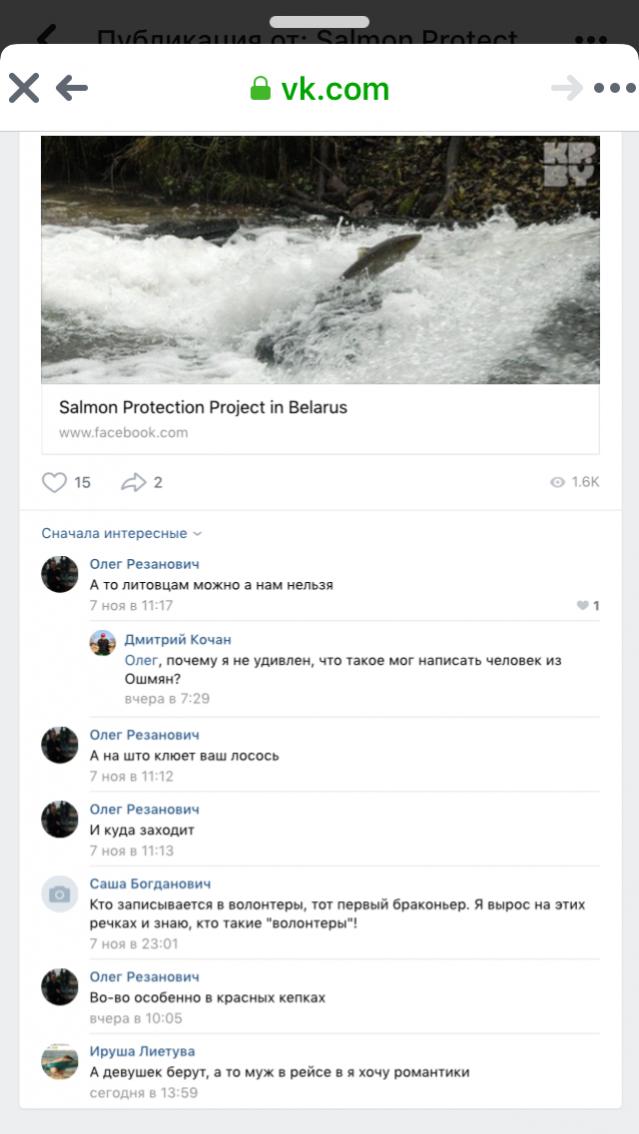
Task: Tap the green padlock security icon
Action: (260, 89)
